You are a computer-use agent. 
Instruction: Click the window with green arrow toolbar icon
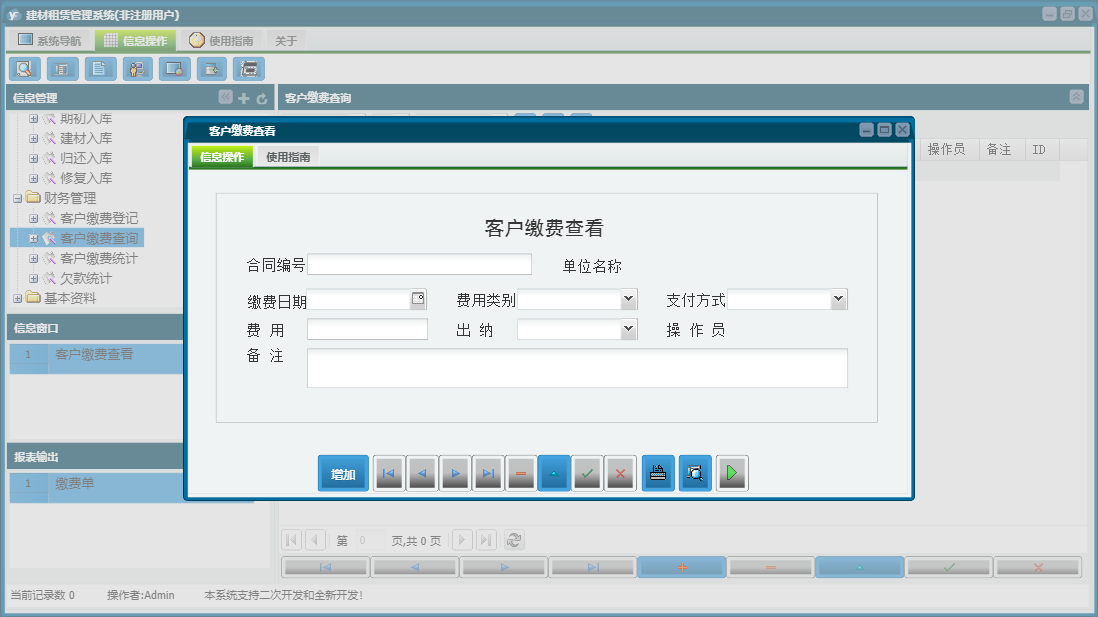point(211,69)
